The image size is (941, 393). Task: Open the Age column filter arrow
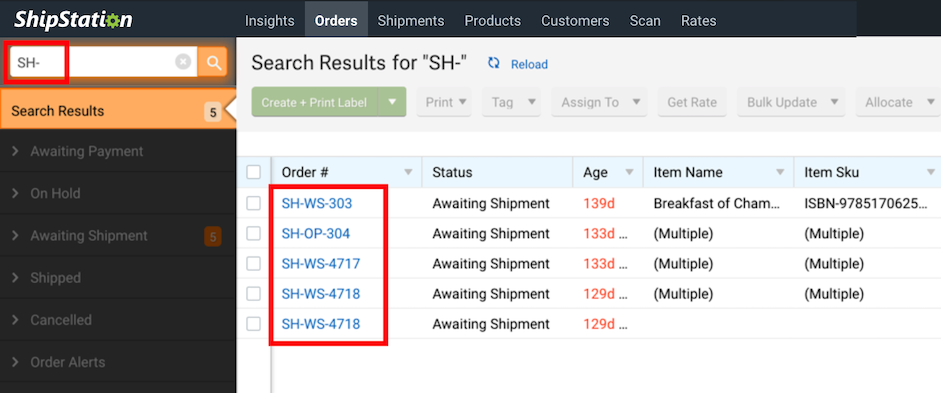630,172
